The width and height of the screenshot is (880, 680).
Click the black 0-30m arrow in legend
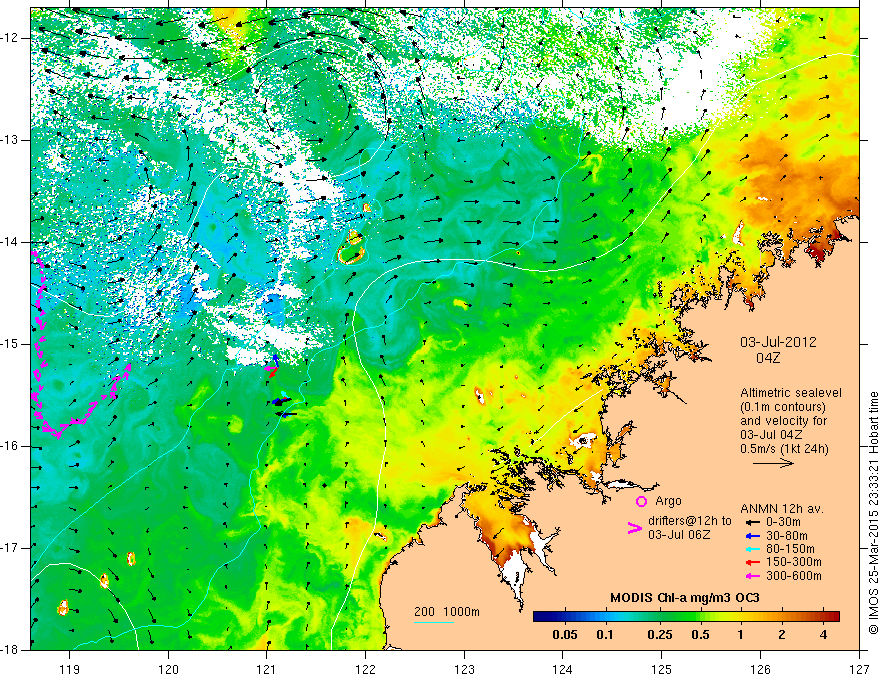pos(752,522)
